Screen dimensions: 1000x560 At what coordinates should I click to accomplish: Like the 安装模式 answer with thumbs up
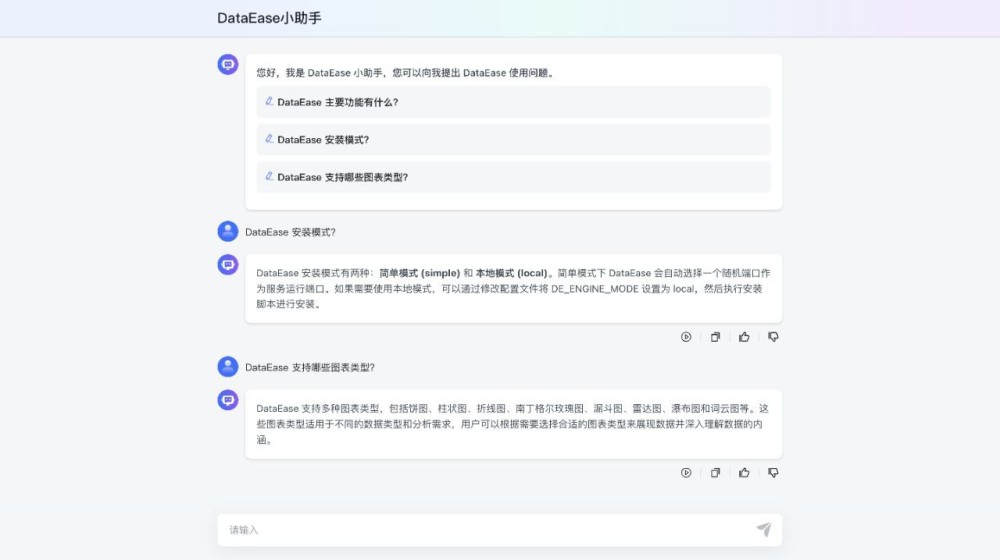click(744, 337)
